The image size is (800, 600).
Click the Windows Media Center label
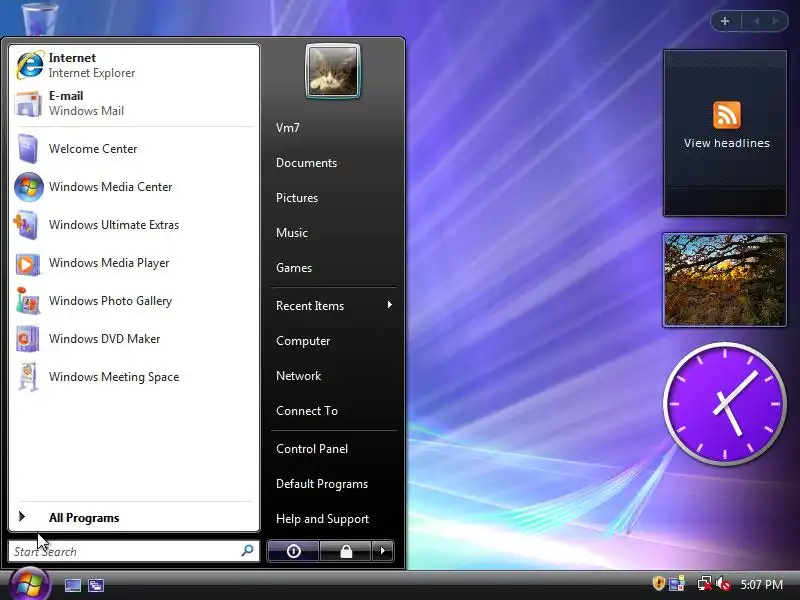(110, 187)
